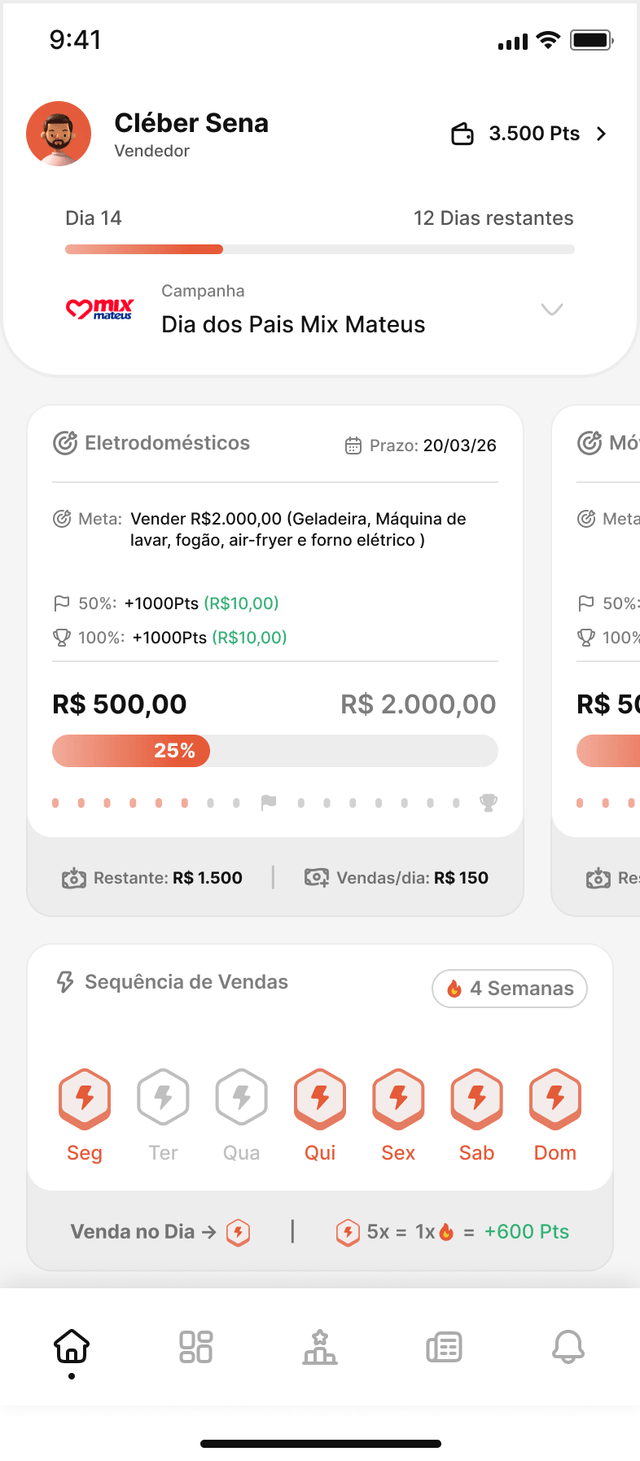Image resolution: width=640 pixels, height=1461 pixels.
Task: Toggle the Dom lightning streak badge
Action: click(x=555, y=1097)
